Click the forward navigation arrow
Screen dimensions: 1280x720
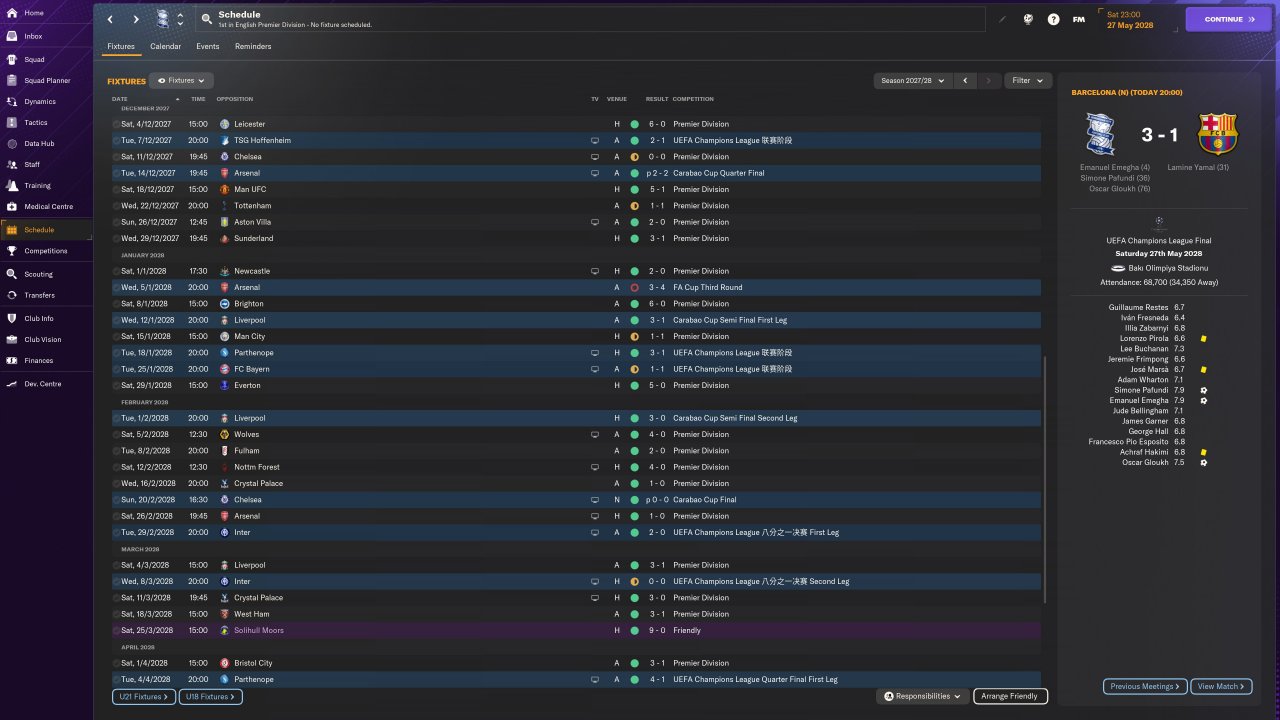point(136,19)
